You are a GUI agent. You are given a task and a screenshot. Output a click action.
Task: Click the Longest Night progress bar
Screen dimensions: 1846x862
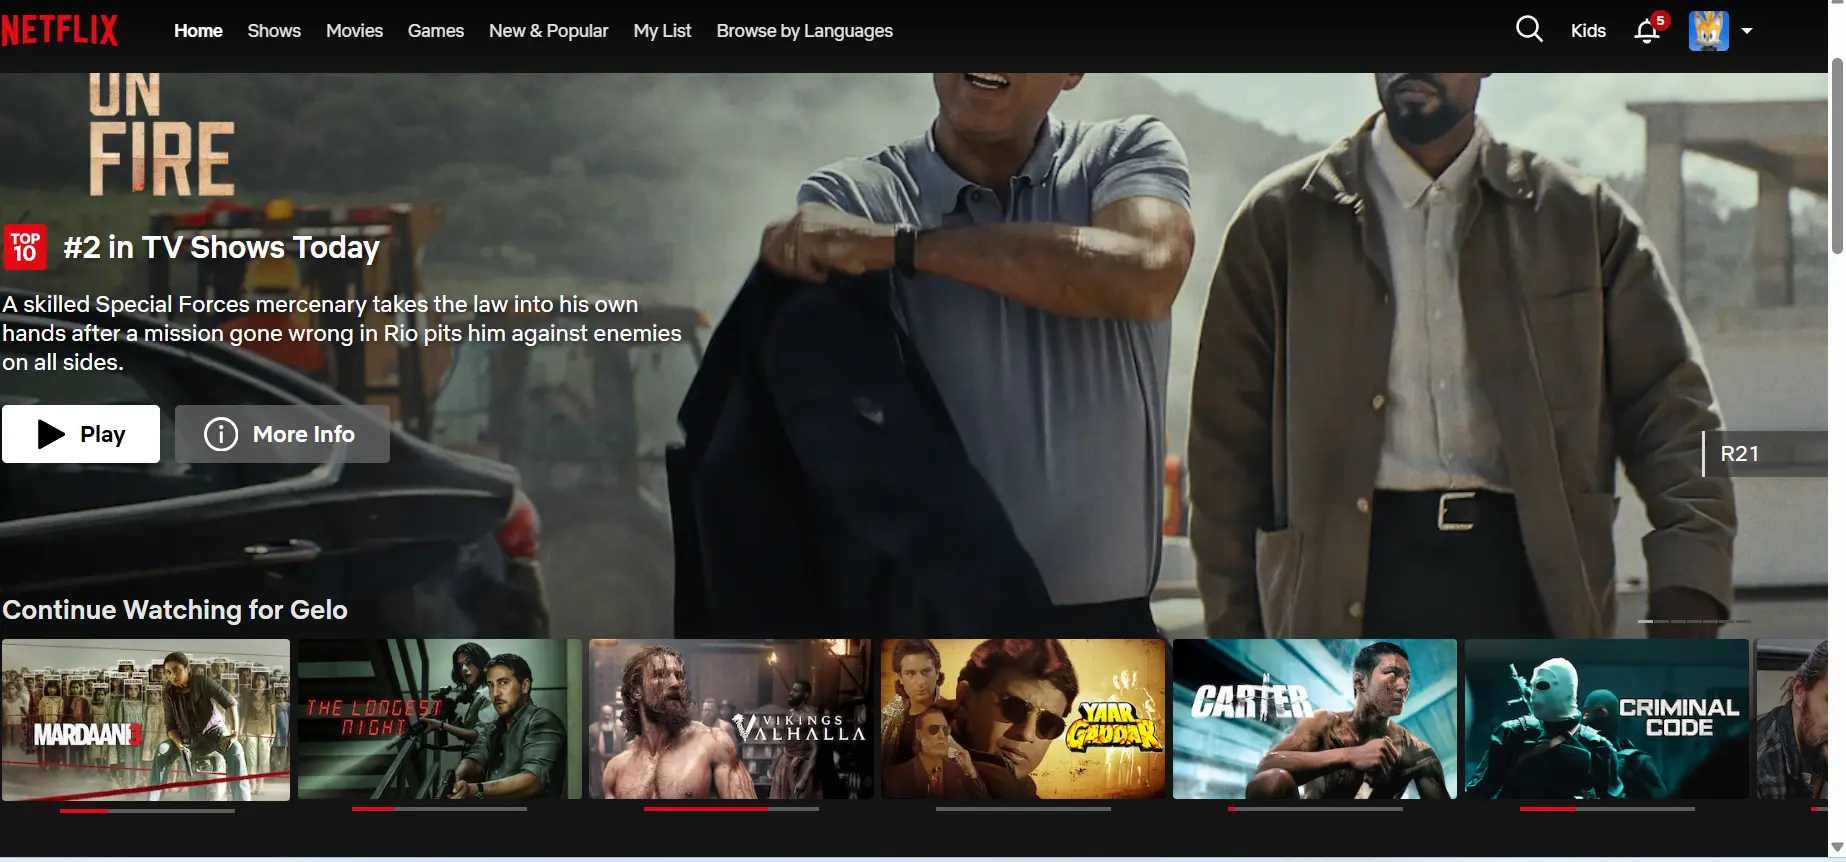[439, 809]
